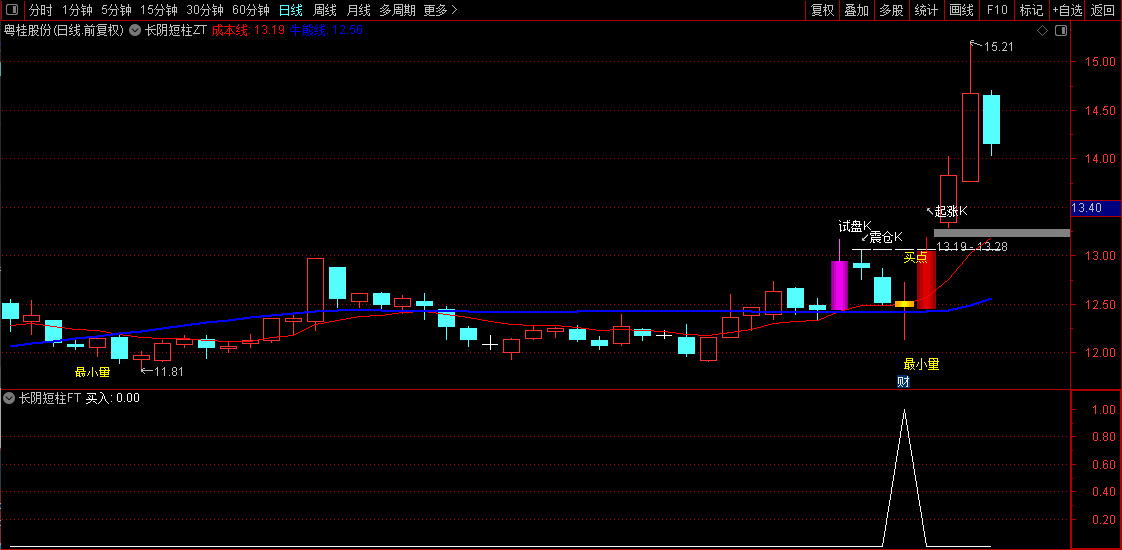Switch to 月线 monthly chart
Image resolution: width=1122 pixels, height=550 pixels.
pos(358,10)
